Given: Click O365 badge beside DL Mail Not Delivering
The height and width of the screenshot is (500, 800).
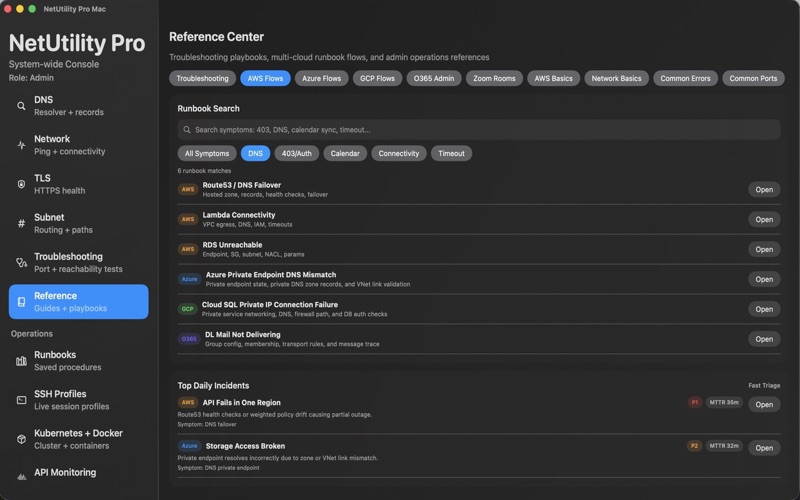Looking at the screenshot, I should pyautogui.click(x=189, y=339).
